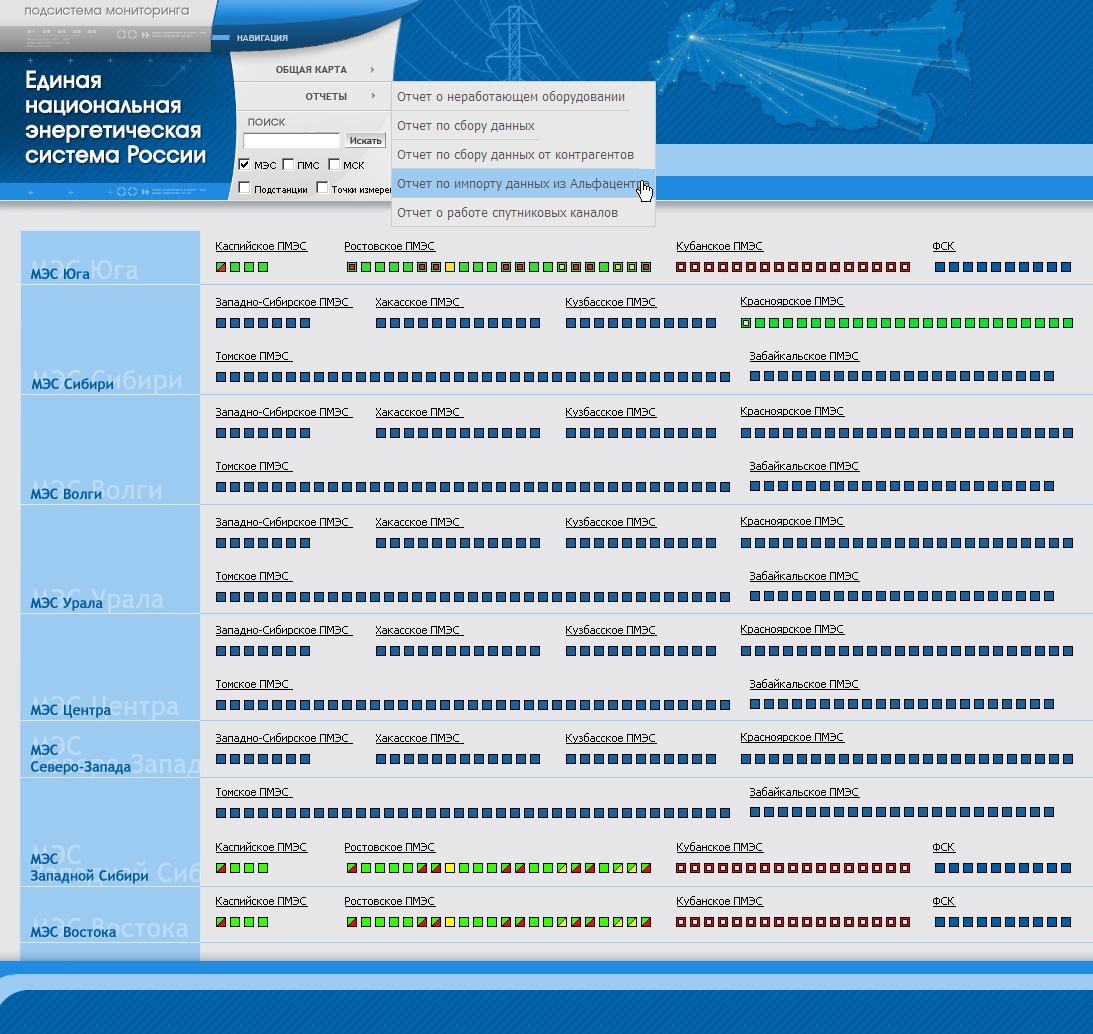
Task: Open the МЭС Юга section link
Action: [60, 274]
